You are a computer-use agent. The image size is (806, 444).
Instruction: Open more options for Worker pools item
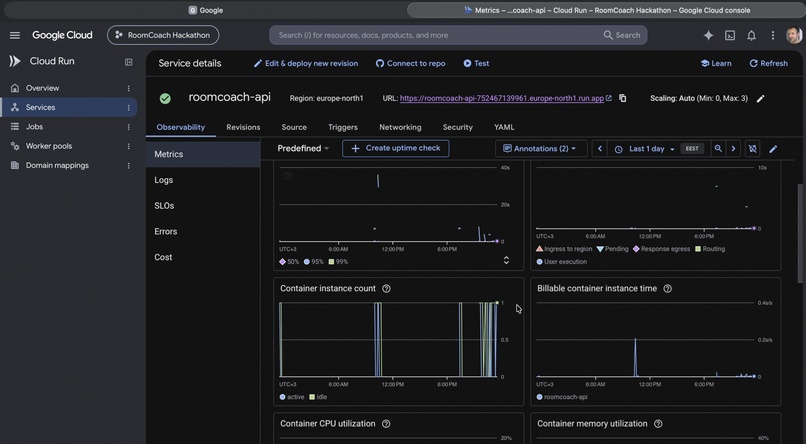(129, 146)
